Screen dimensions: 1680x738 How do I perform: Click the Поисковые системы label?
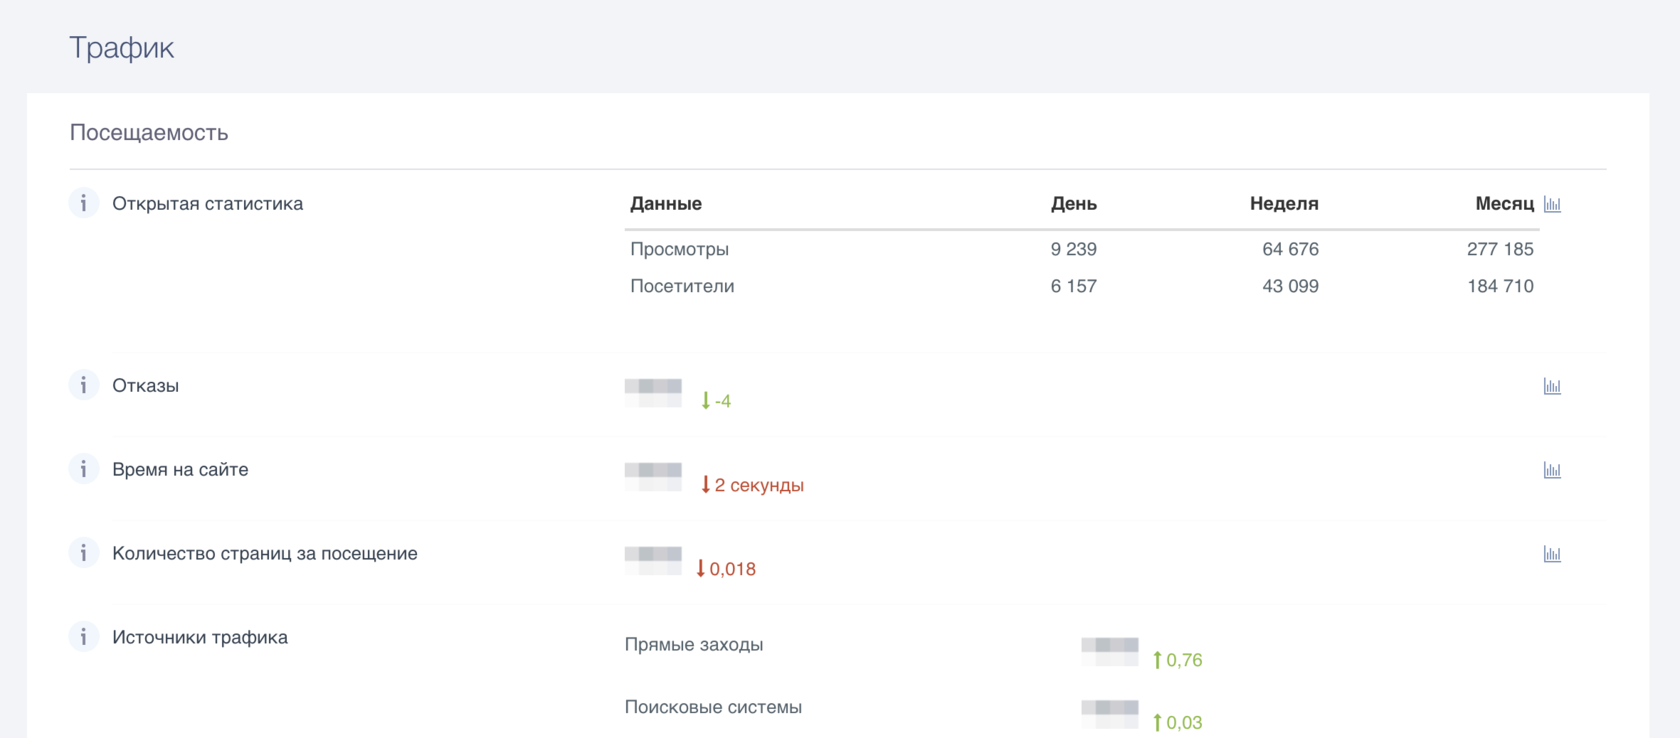[713, 707]
